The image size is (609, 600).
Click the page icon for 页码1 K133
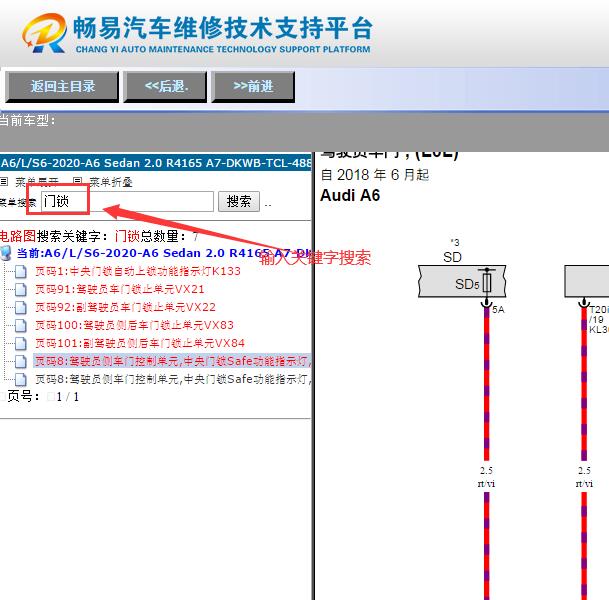pyautogui.click(x=21, y=271)
